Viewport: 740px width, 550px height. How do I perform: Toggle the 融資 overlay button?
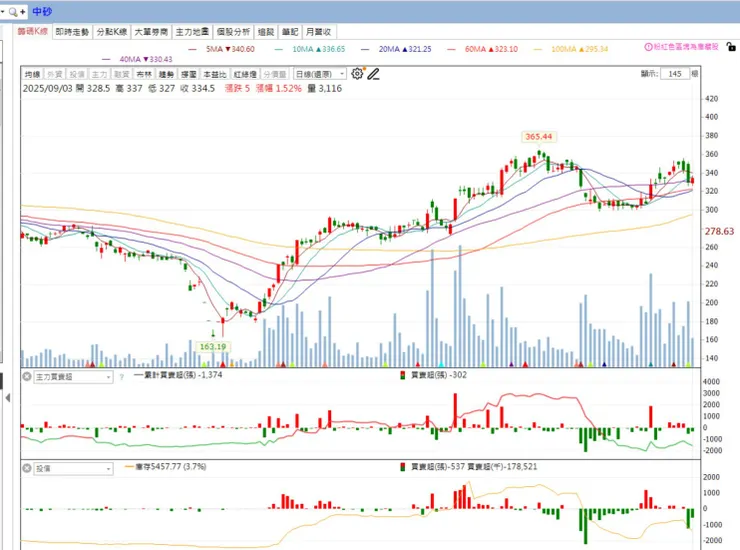121,74
